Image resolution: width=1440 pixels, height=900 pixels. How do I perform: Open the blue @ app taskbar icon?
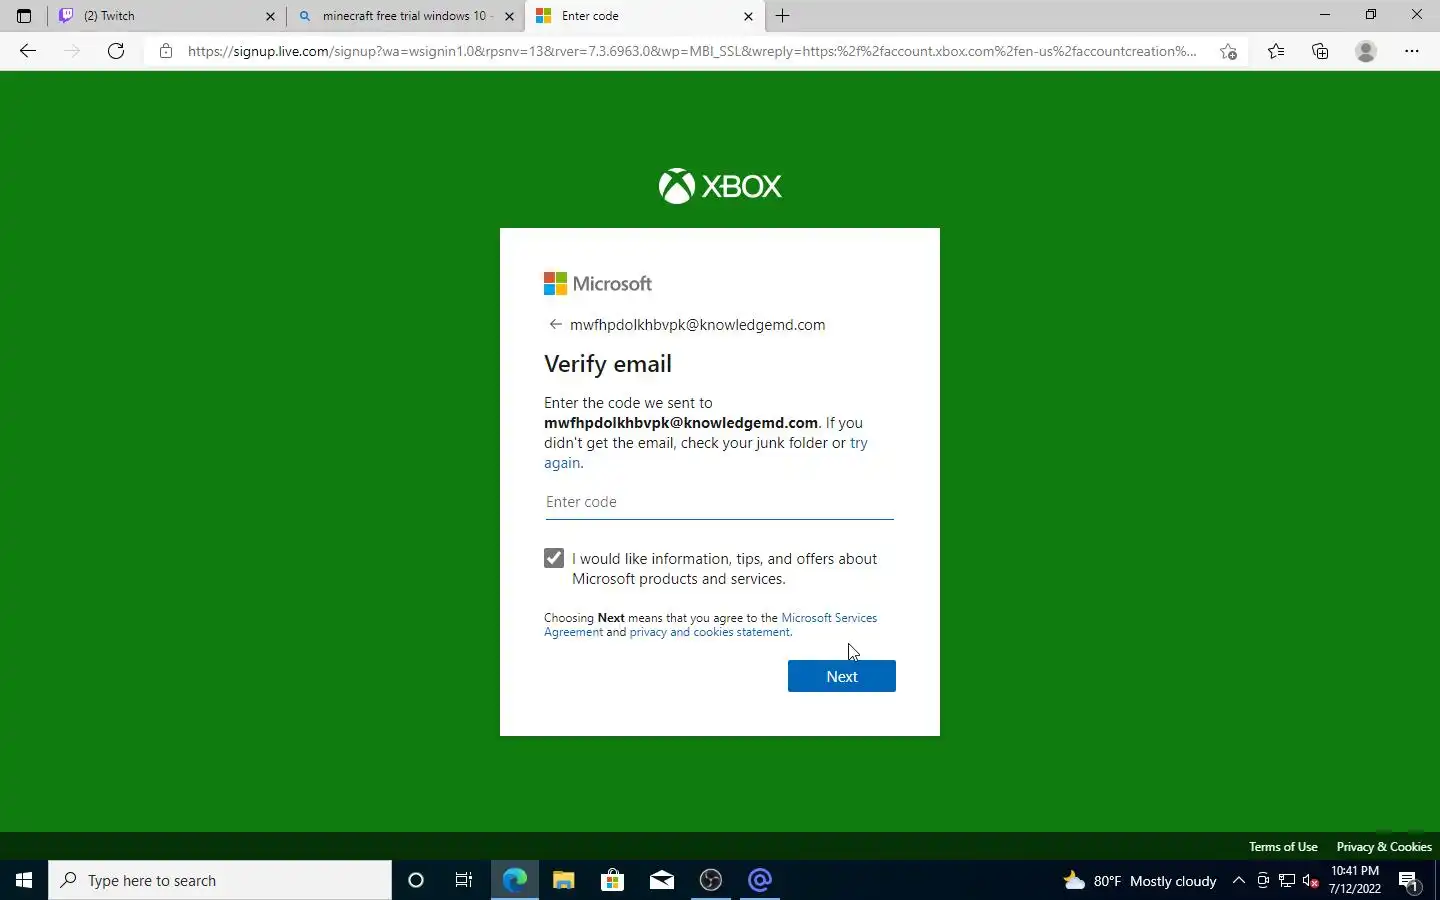point(759,880)
